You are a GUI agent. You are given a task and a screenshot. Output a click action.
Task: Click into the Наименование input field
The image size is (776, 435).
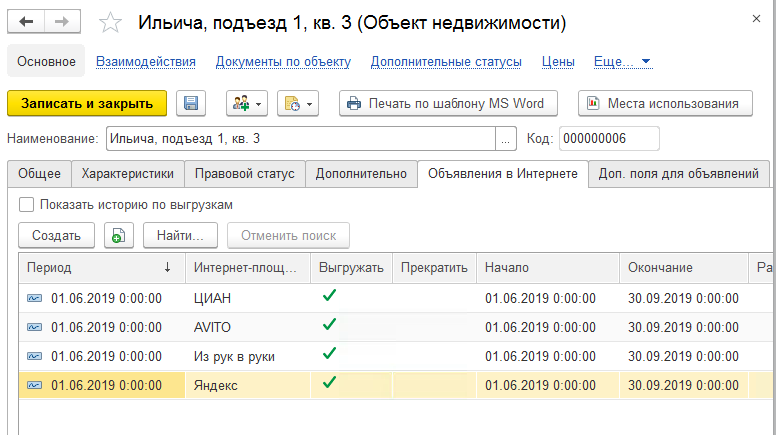tap(301, 139)
